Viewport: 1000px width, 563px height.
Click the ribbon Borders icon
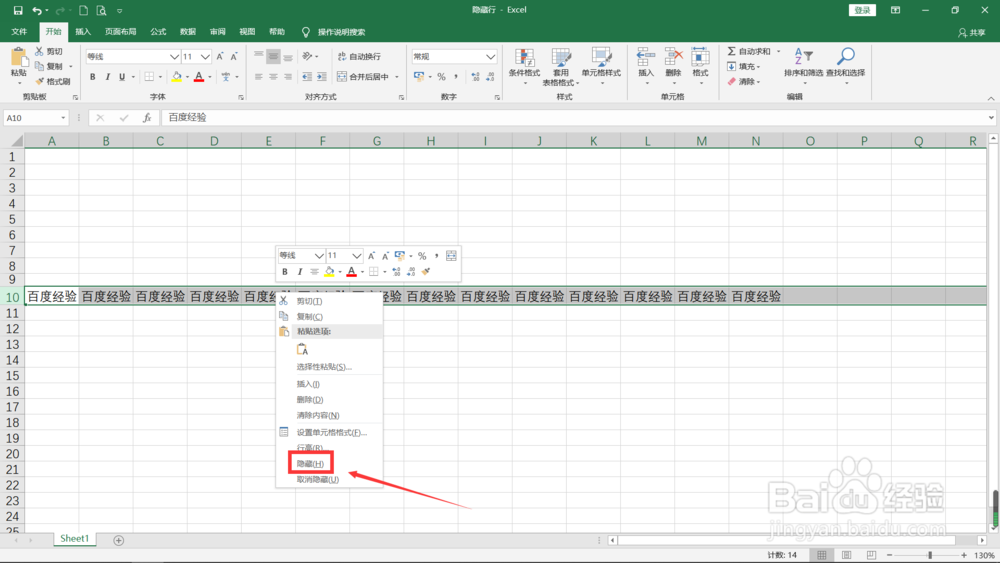149,77
